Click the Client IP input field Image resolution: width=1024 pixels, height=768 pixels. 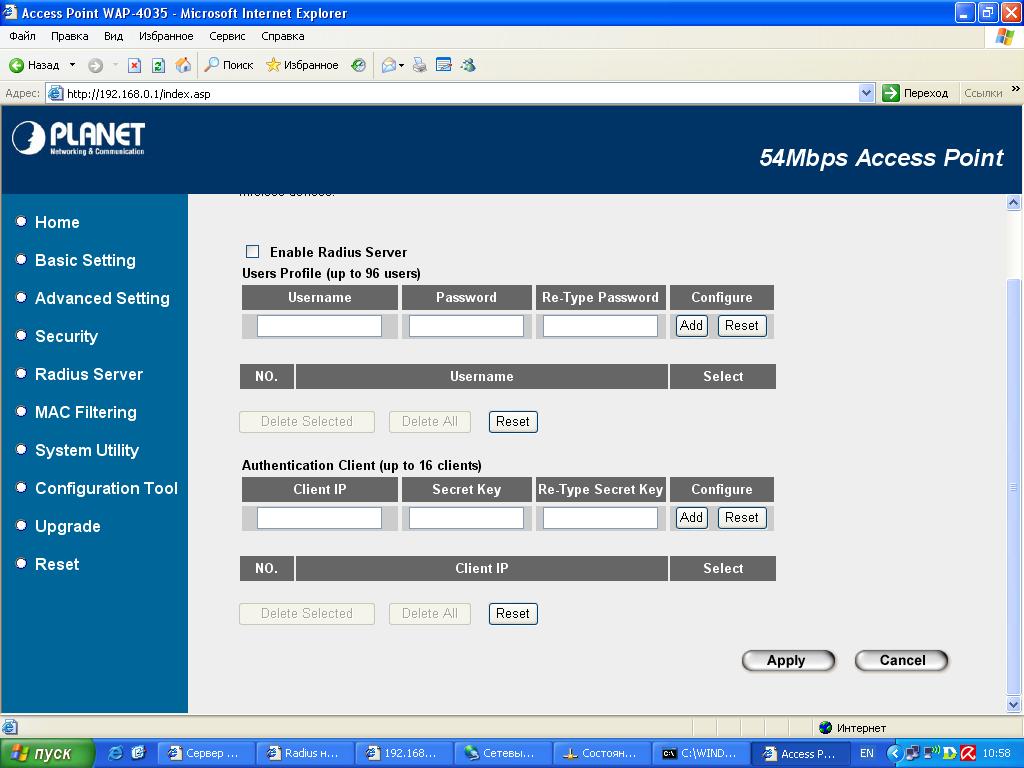(x=319, y=517)
